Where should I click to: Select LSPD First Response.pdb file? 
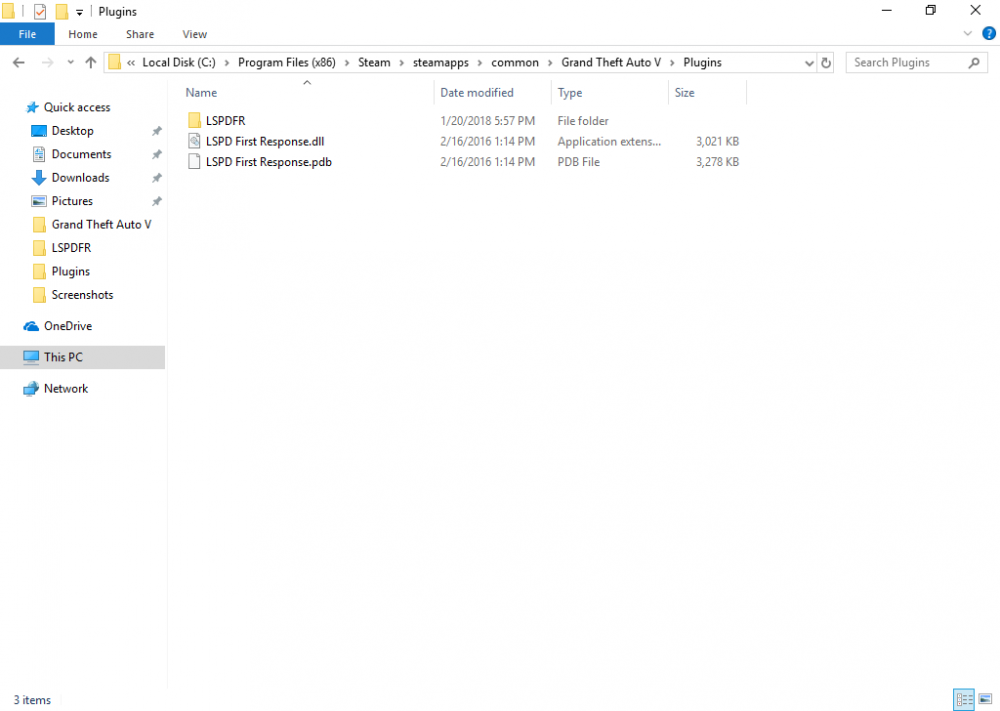[x=268, y=161]
